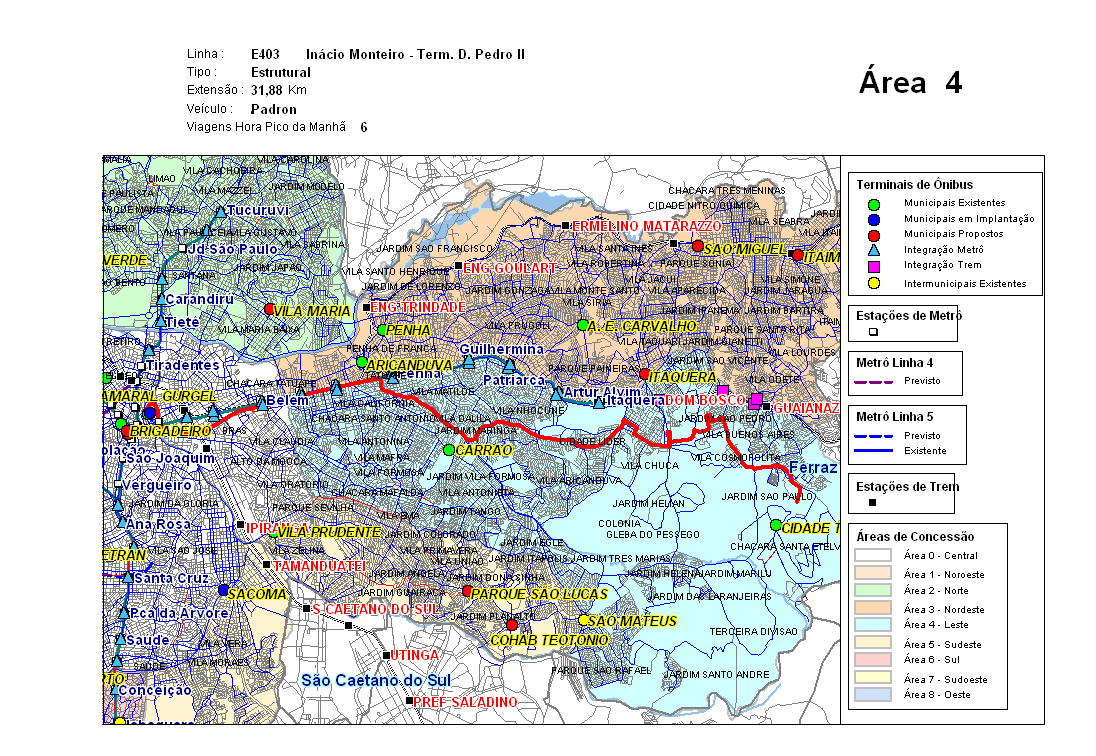Click the vehicle value "Padron"
The image size is (1096, 756).
(x=274, y=110)
